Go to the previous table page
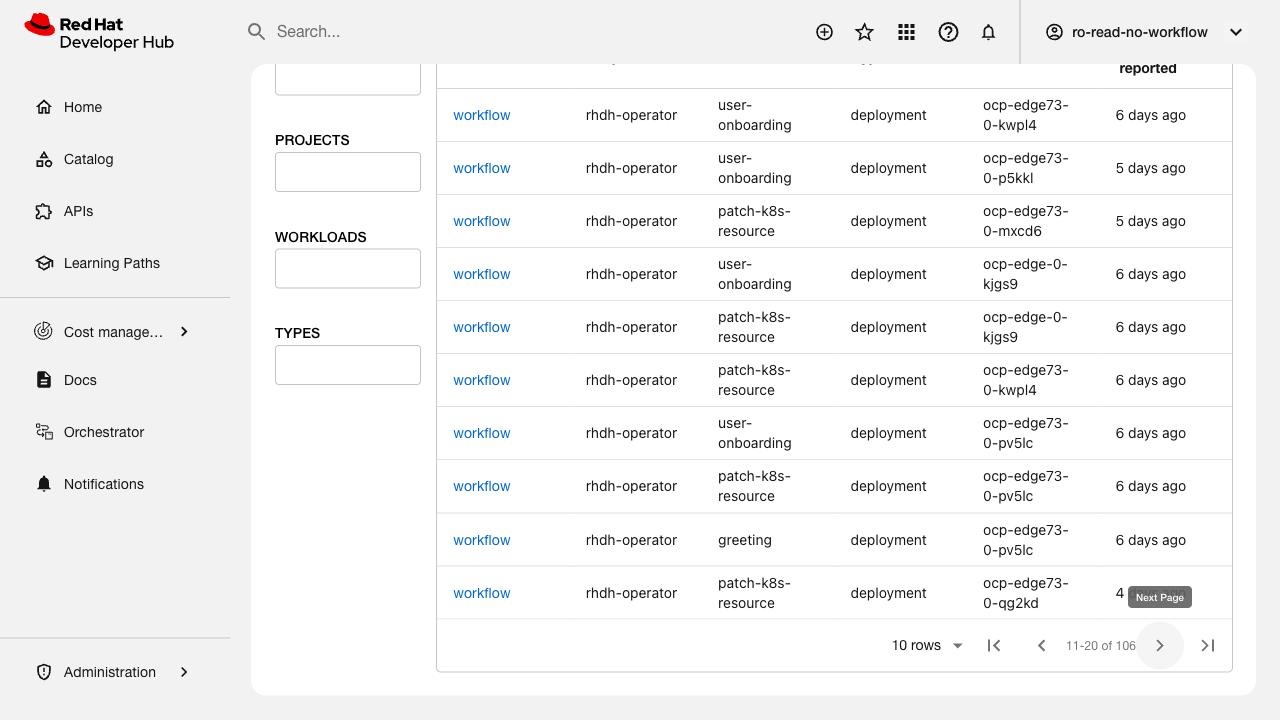Image resolution: width=1280 pixels, height=720 pixels. point(1041,646)
